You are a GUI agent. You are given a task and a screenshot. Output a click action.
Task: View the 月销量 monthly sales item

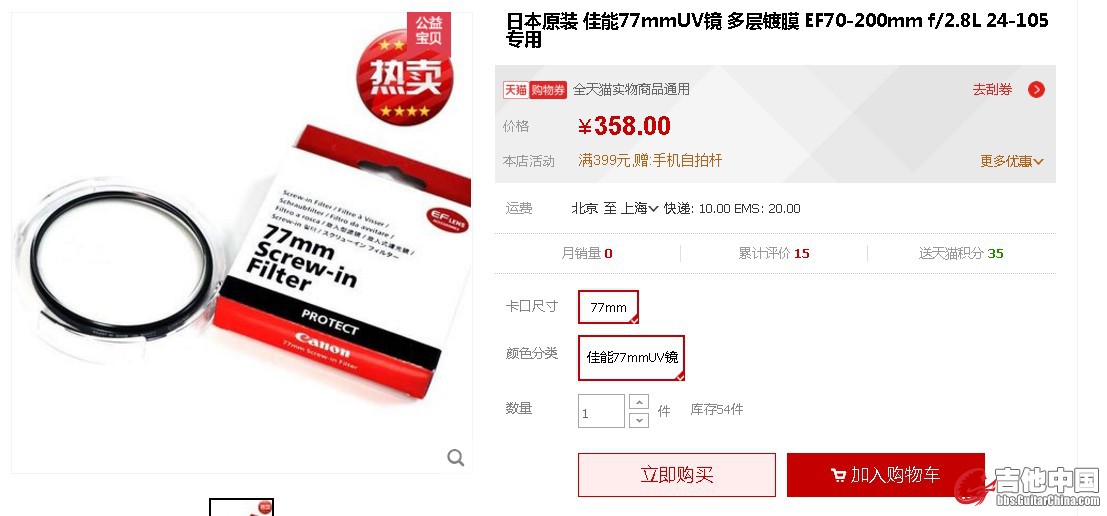pyautogui.click(x=587, y=253)
